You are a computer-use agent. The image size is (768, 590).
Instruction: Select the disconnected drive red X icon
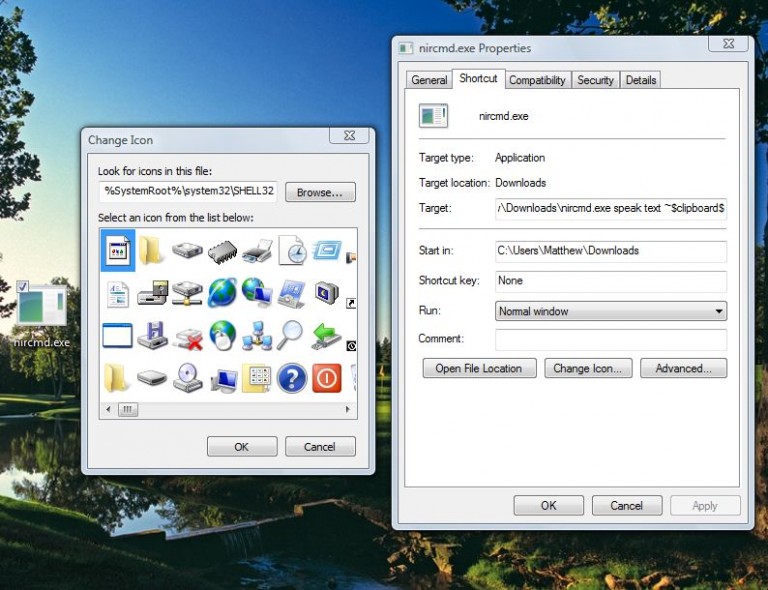(188, 338)
